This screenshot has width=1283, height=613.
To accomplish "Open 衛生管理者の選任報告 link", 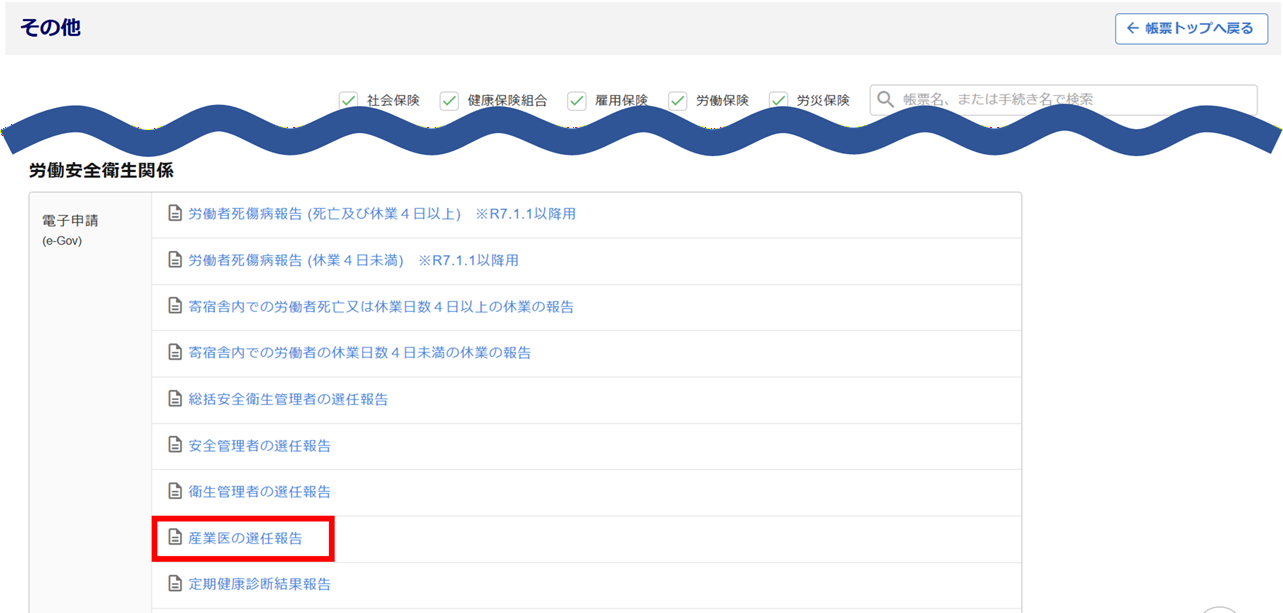I will tap(260, 491).
